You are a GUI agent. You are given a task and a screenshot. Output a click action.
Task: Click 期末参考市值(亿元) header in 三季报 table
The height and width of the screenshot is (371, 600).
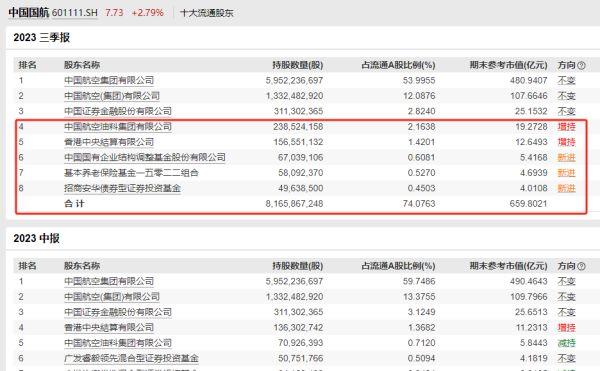coord(509,65)
